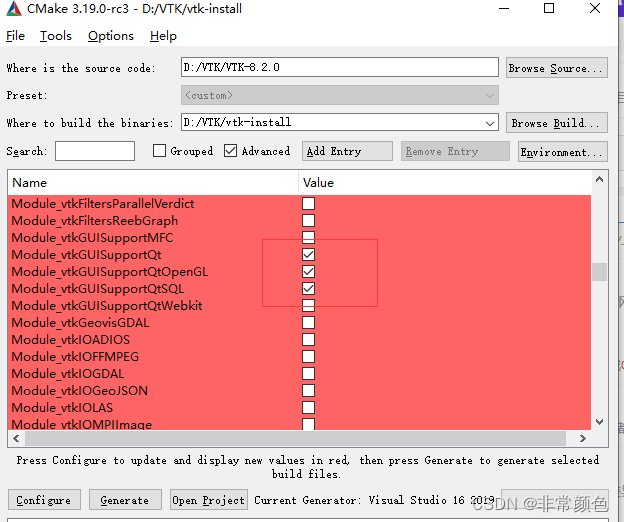The image size is (624, 522).
Task: Check Module_vtkIOADIOS checkbox
Action: 308,339
